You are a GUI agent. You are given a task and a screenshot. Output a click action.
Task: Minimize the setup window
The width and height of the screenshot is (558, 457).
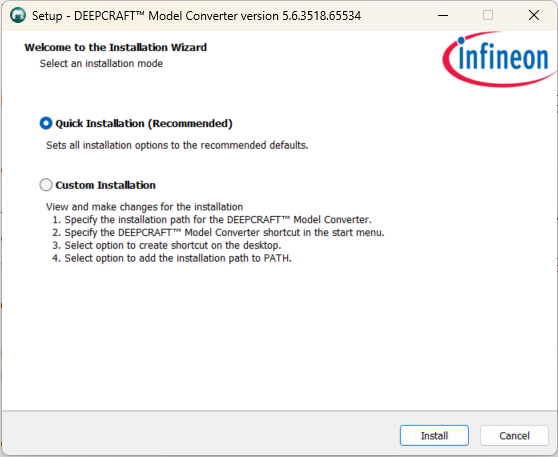coord(443,15)
